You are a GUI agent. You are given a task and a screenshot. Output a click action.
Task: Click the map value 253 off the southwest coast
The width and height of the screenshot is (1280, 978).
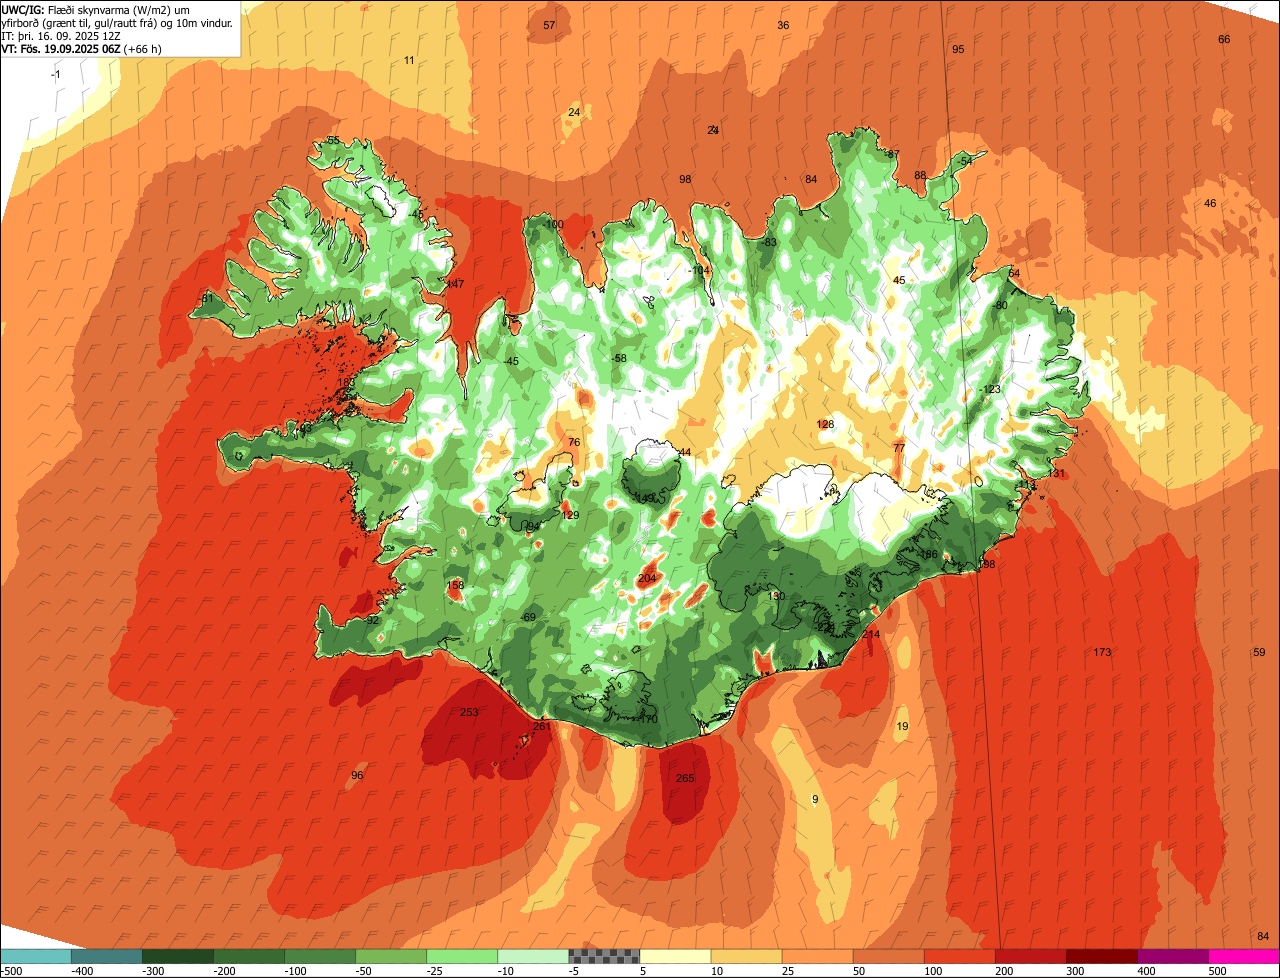coord(469,712)
